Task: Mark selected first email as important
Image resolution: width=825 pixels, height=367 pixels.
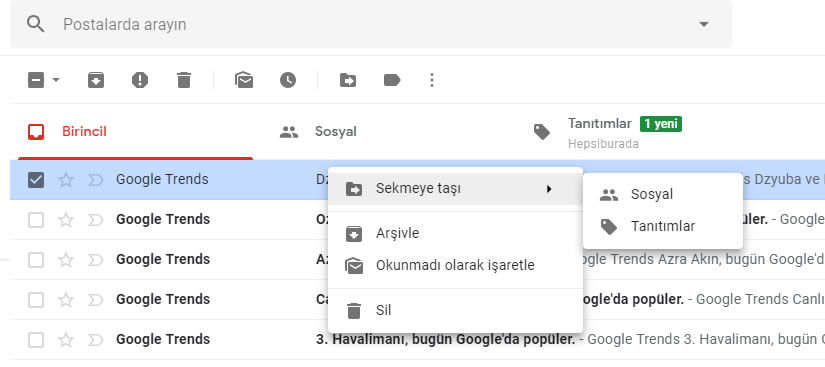Action: (x=95, y=180)
